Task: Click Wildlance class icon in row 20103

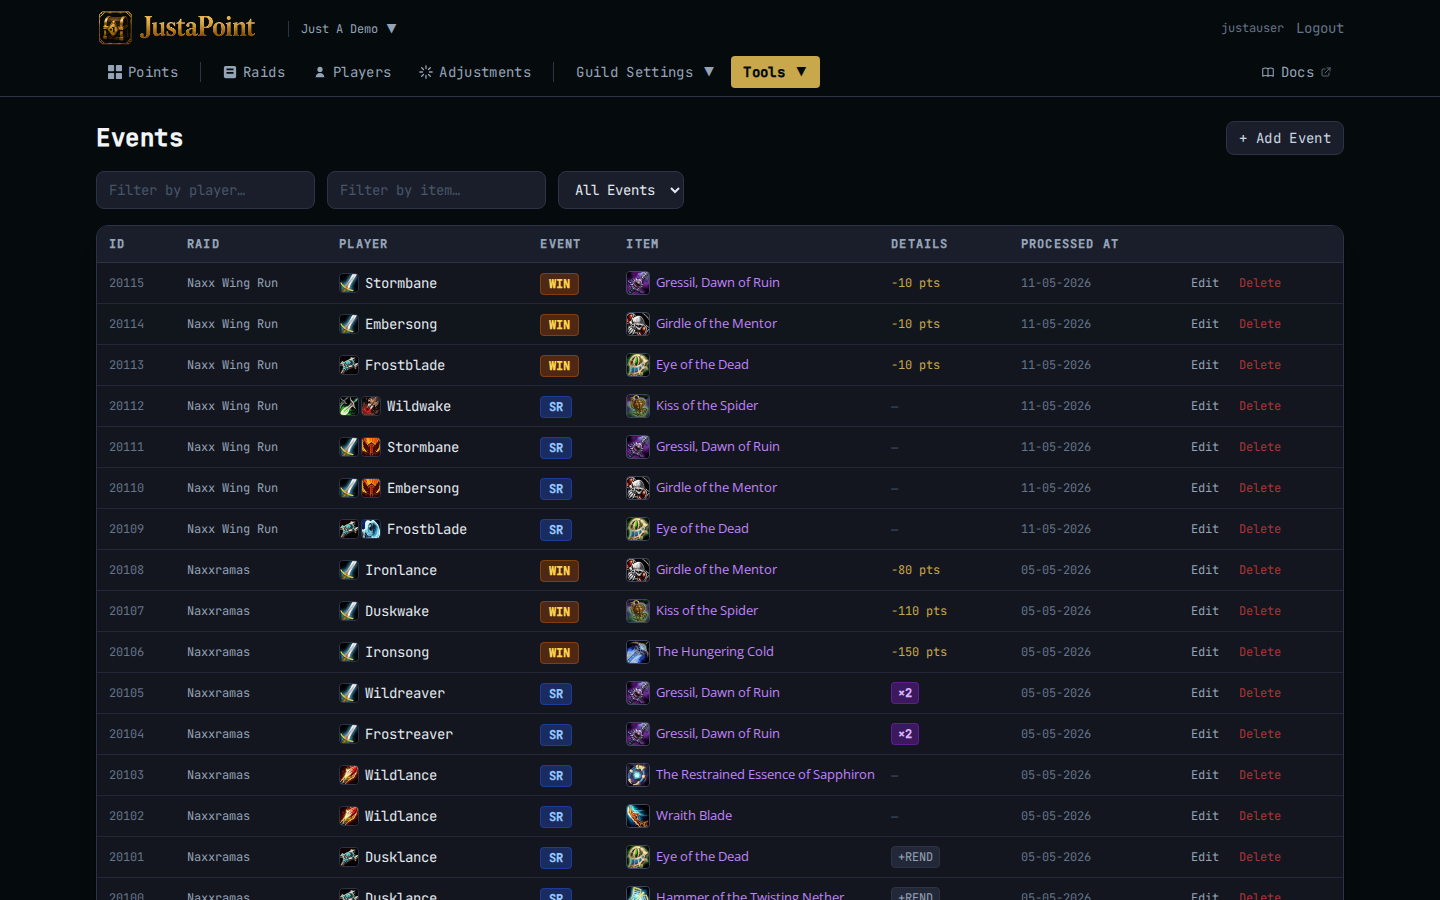Action: [x=348, y=775]
